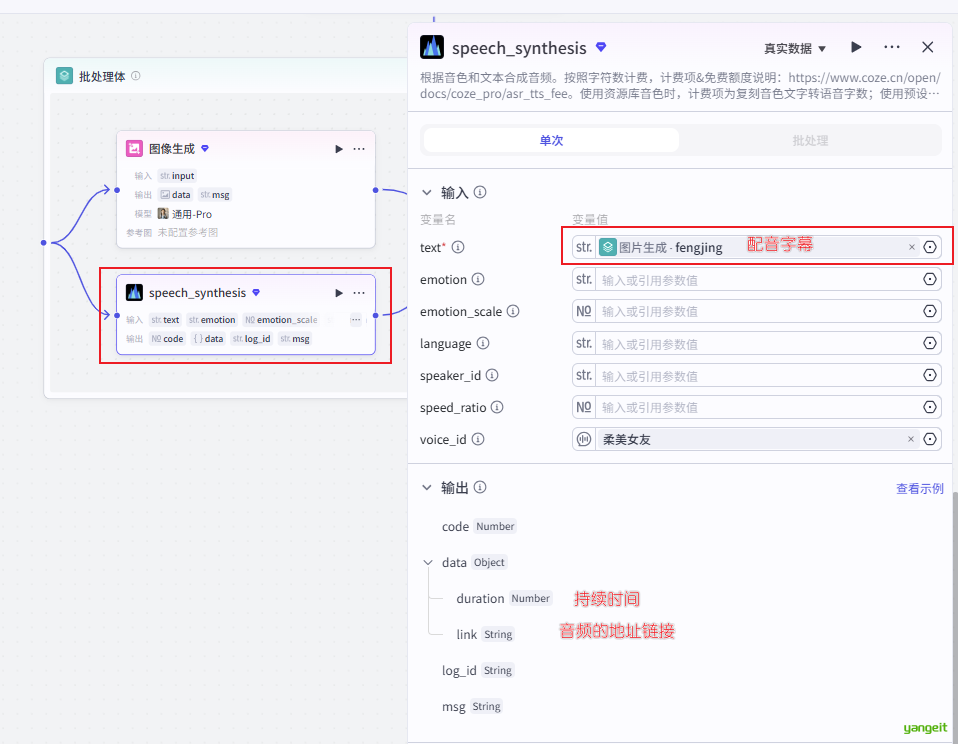The height and width of the screenshot is (744, 958).
Task: Remove the fengjing reference from text field
Action: [x=911, y=247]
